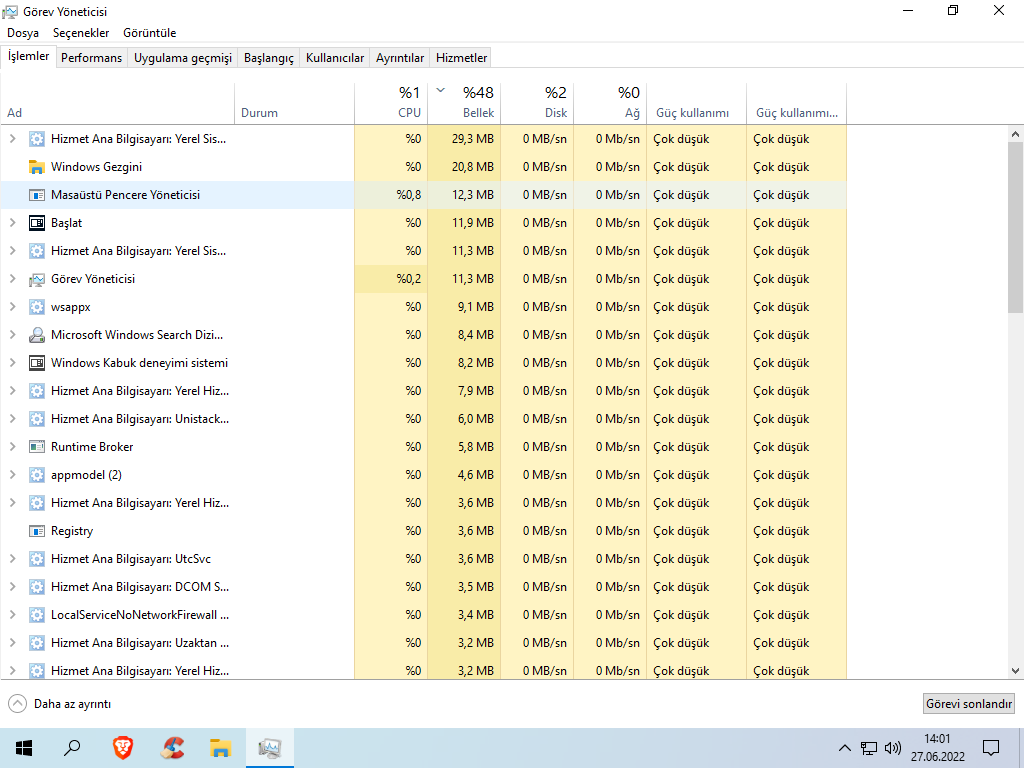Screen dimensions: 1024x768
Task: Select the Registry process name text
Action: click(x=72, y=531)
